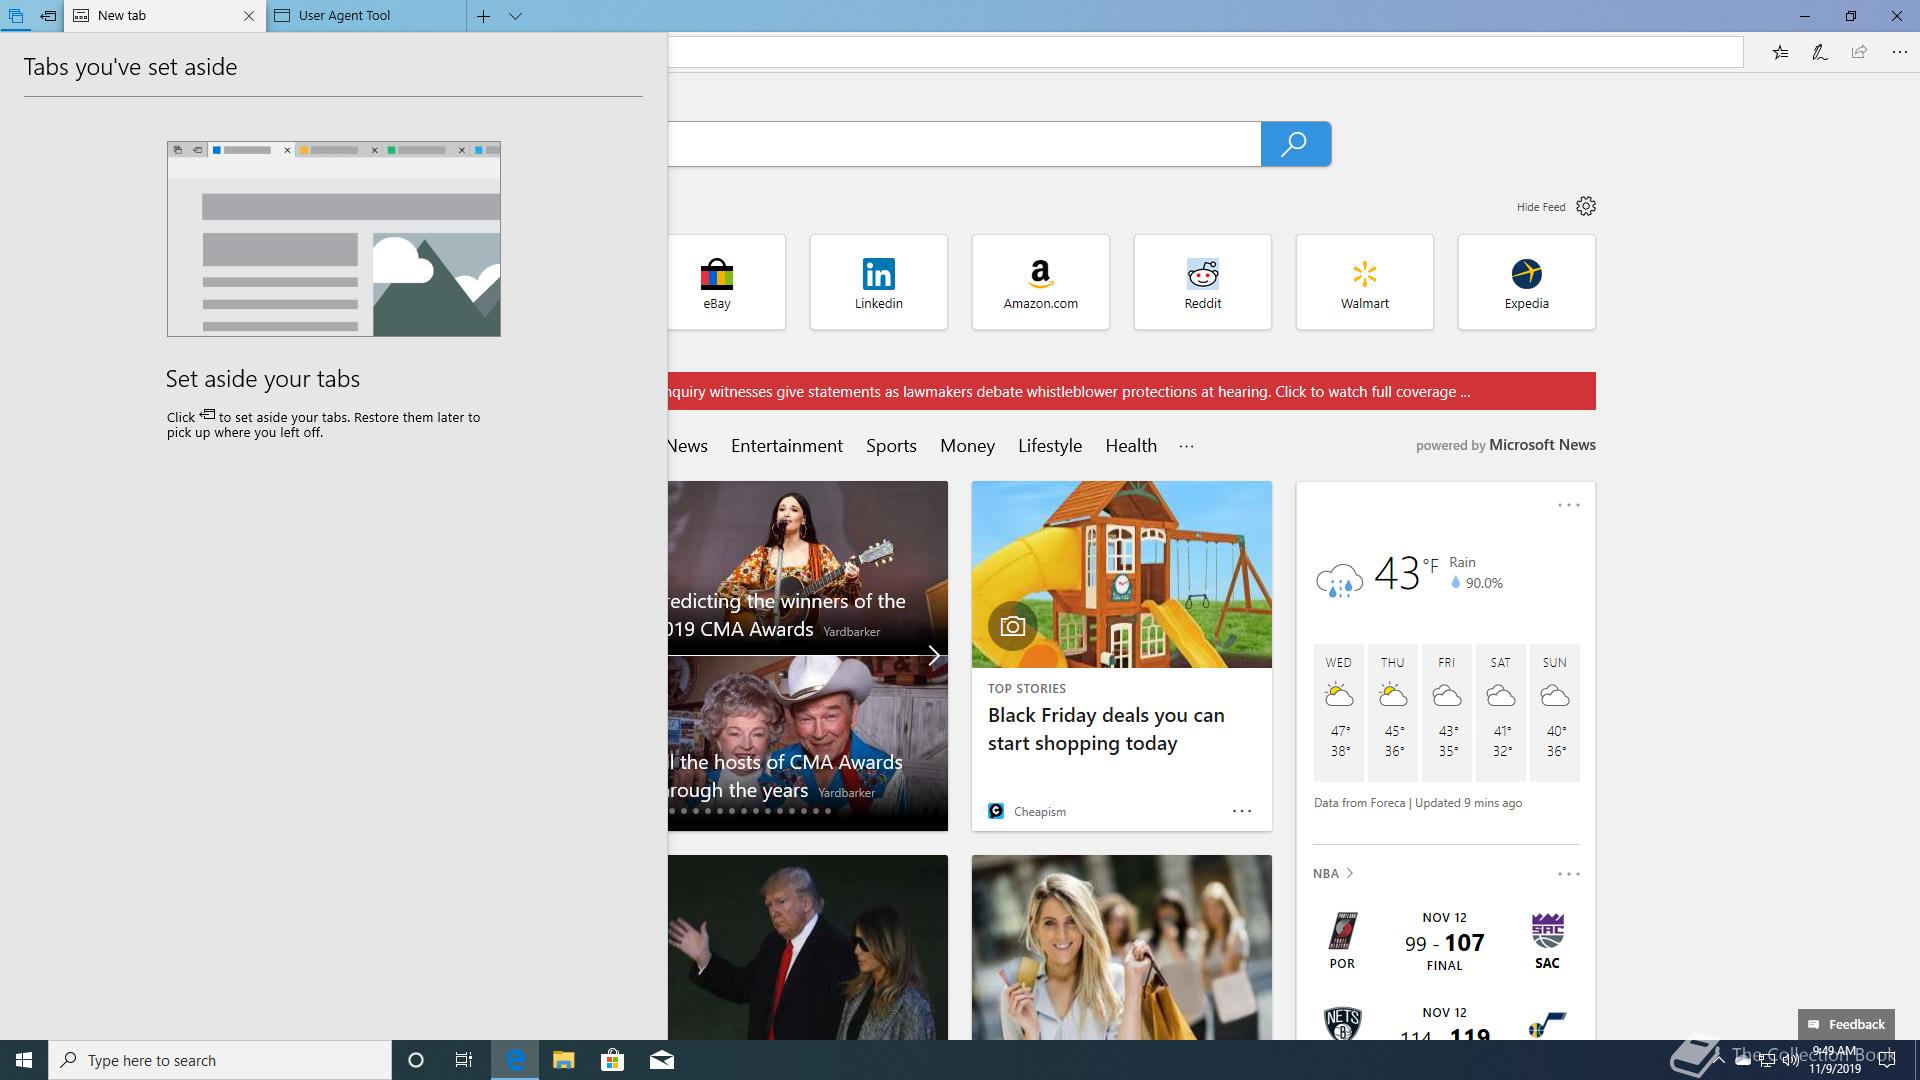Image resolution: width=1920 pixels, height=1080 pixels.
Task: Open the Amazon.com top site tile
Action: [x=1040, y=282]
